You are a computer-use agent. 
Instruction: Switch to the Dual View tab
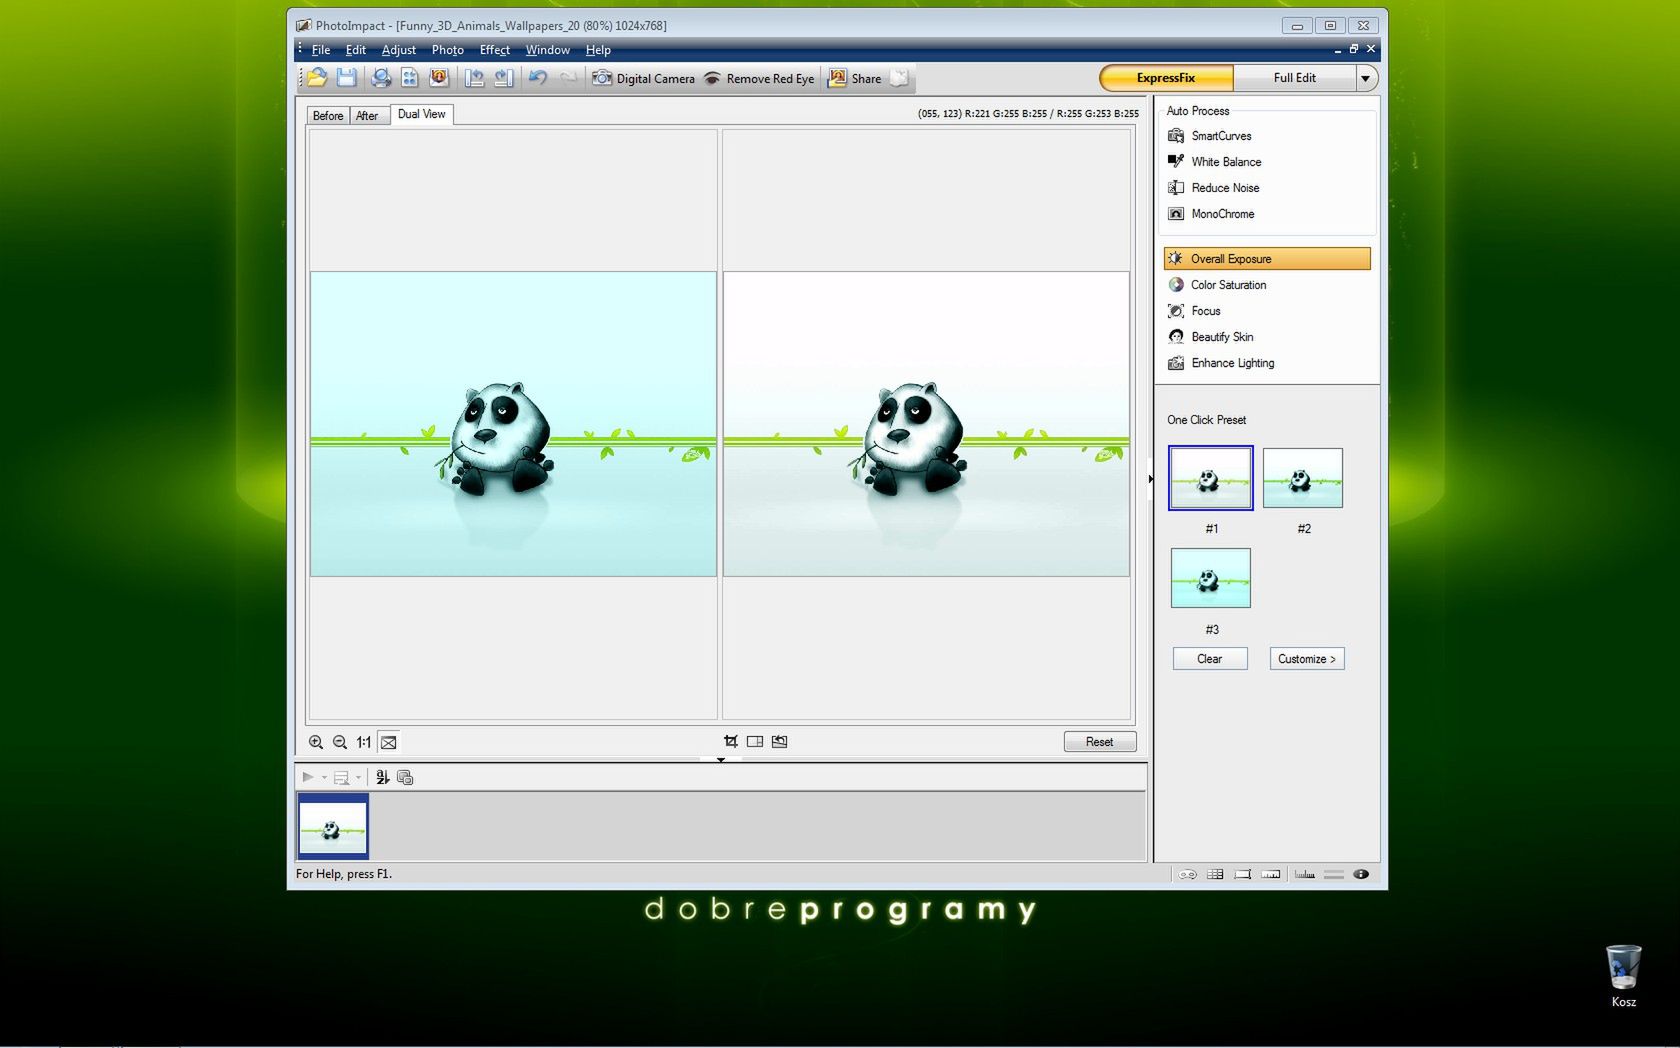422,114
